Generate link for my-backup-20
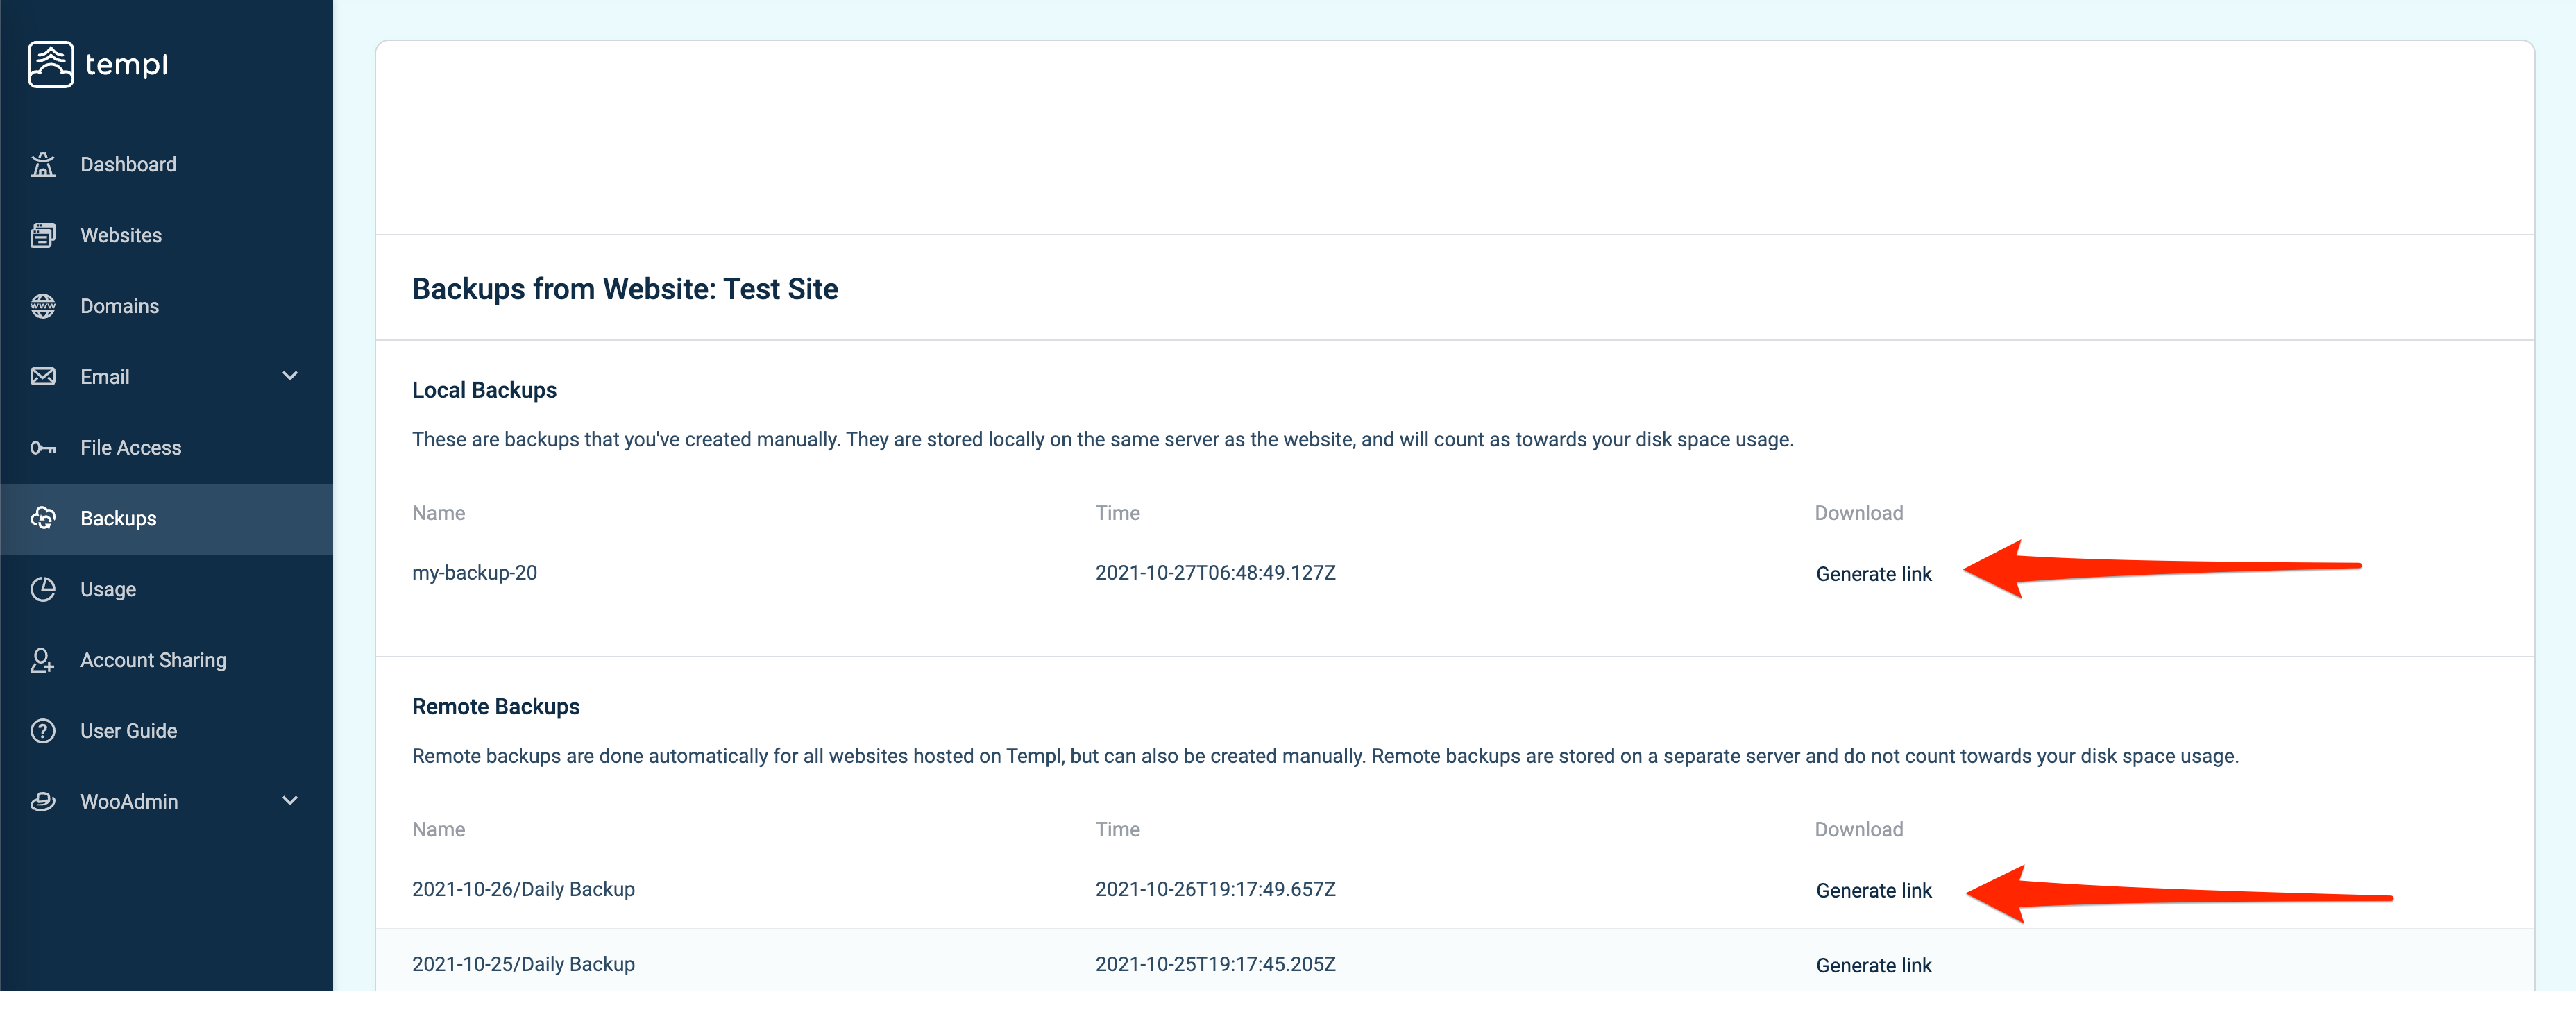The height and width of the screenshot is (1019, 2576). [x=1873, y=574]
